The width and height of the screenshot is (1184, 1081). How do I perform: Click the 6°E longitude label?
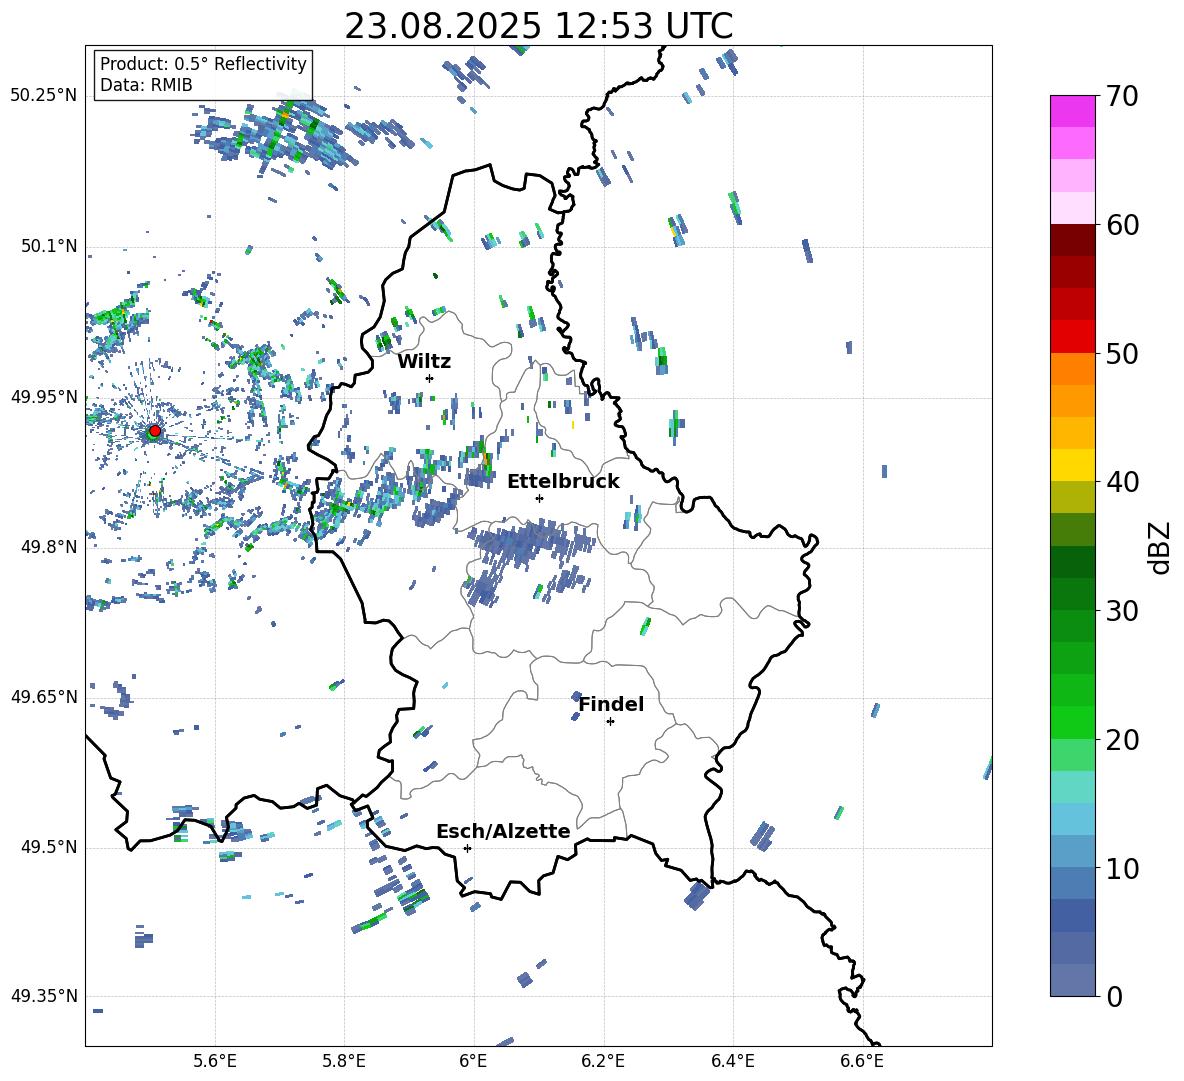pos(473,1061)
